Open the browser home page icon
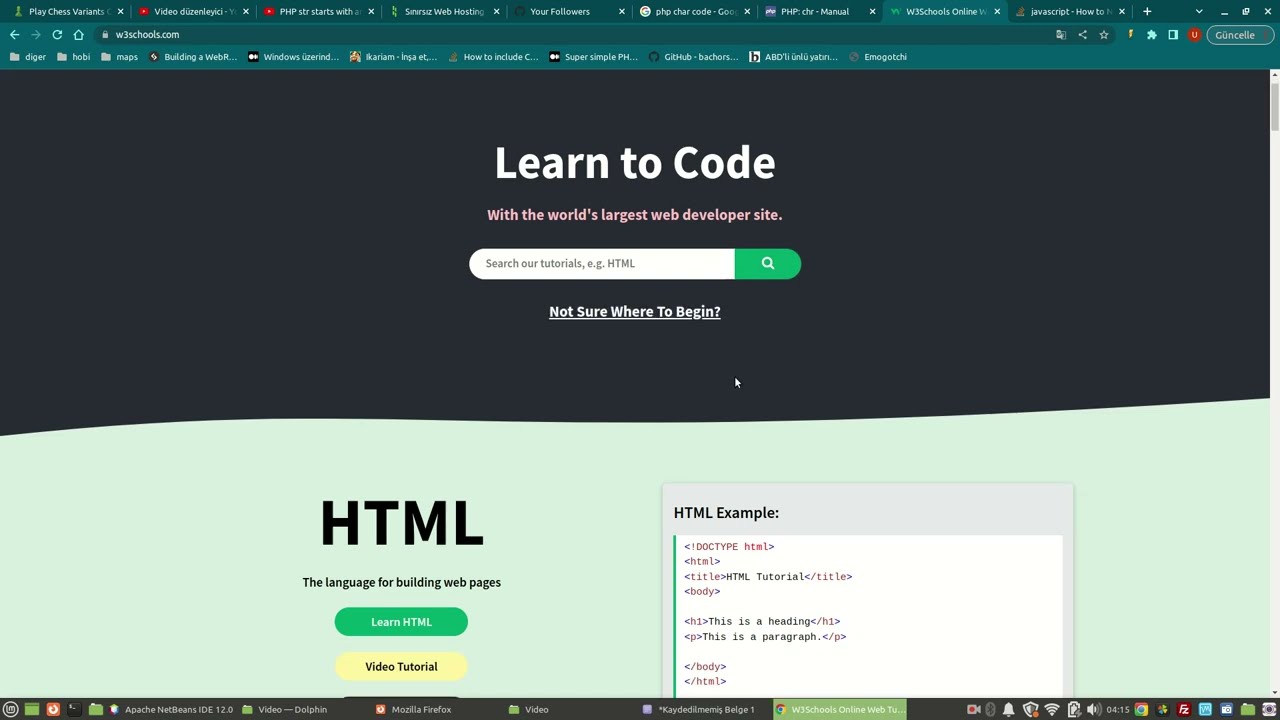Screen dimensions: 1280x720 click(78, 34)
